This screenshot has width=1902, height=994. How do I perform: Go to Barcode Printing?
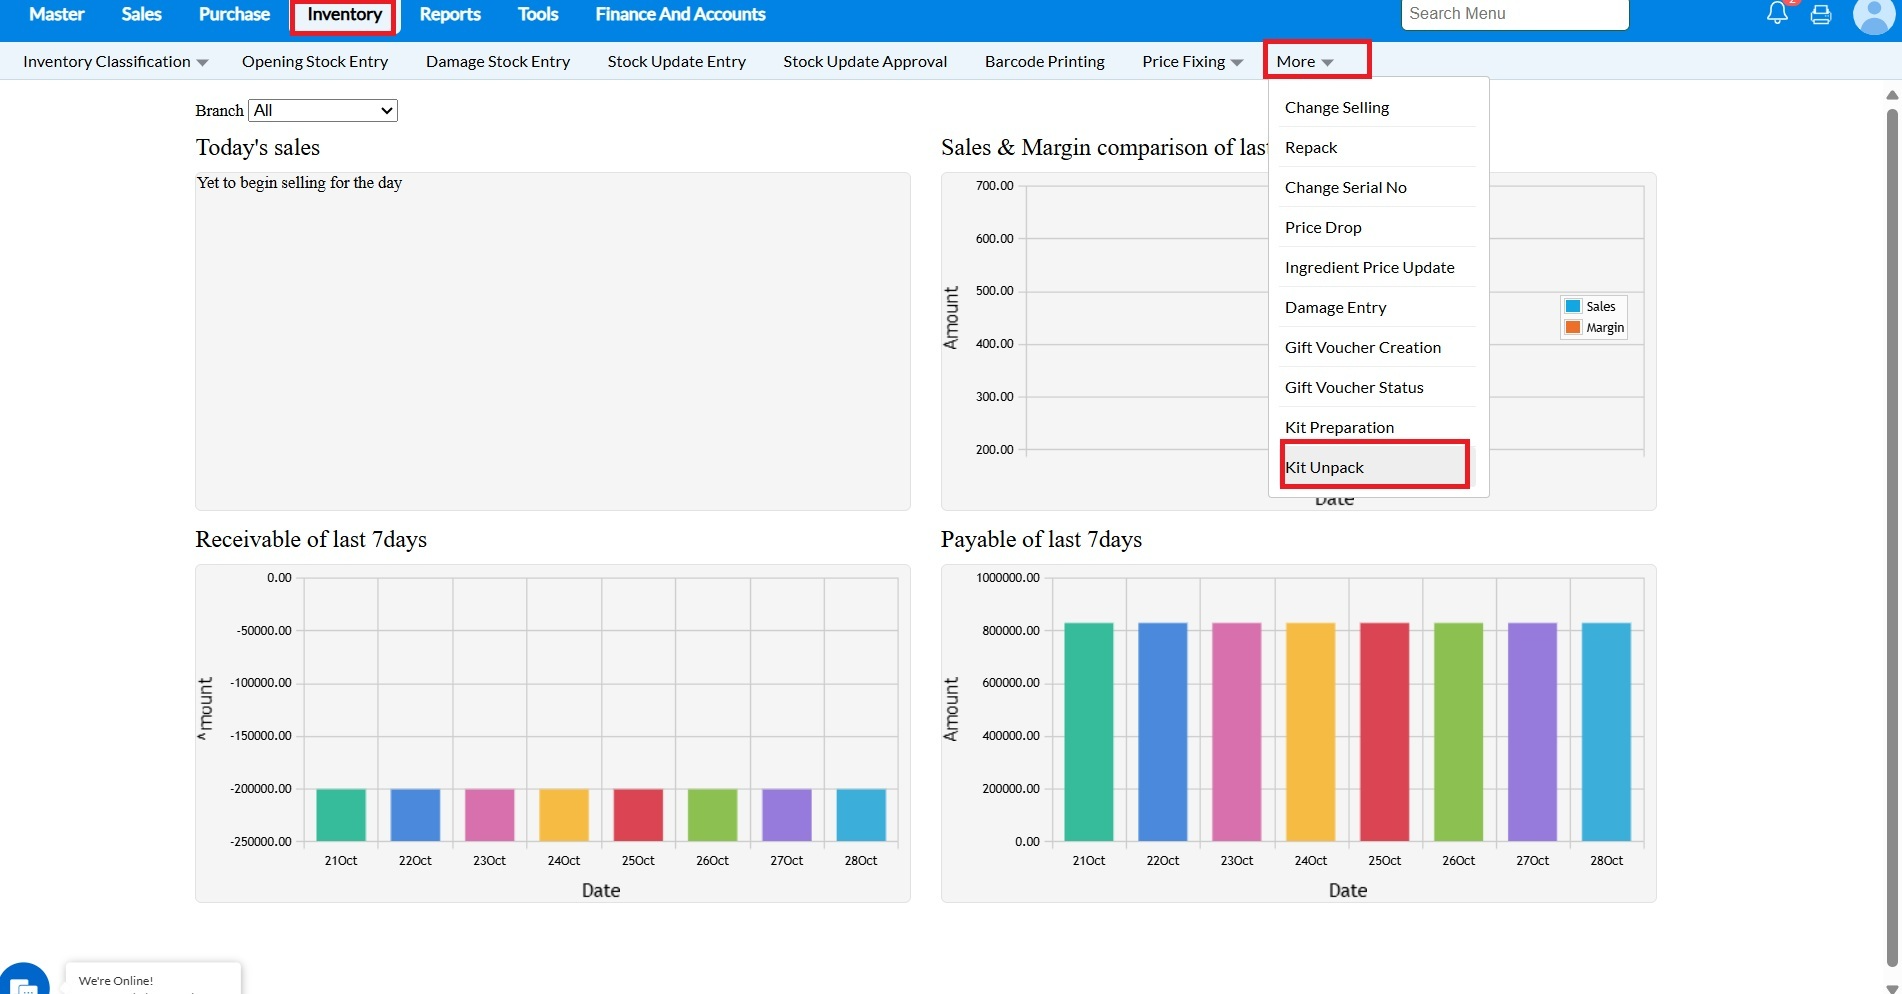(x=1044, y=62)
